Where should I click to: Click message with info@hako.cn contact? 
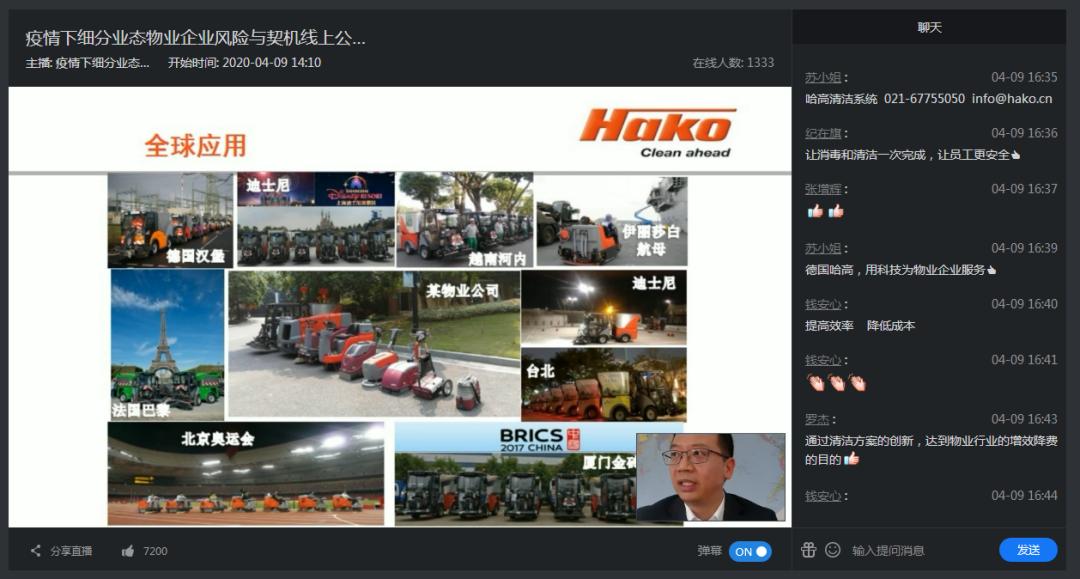coord(928,98)
